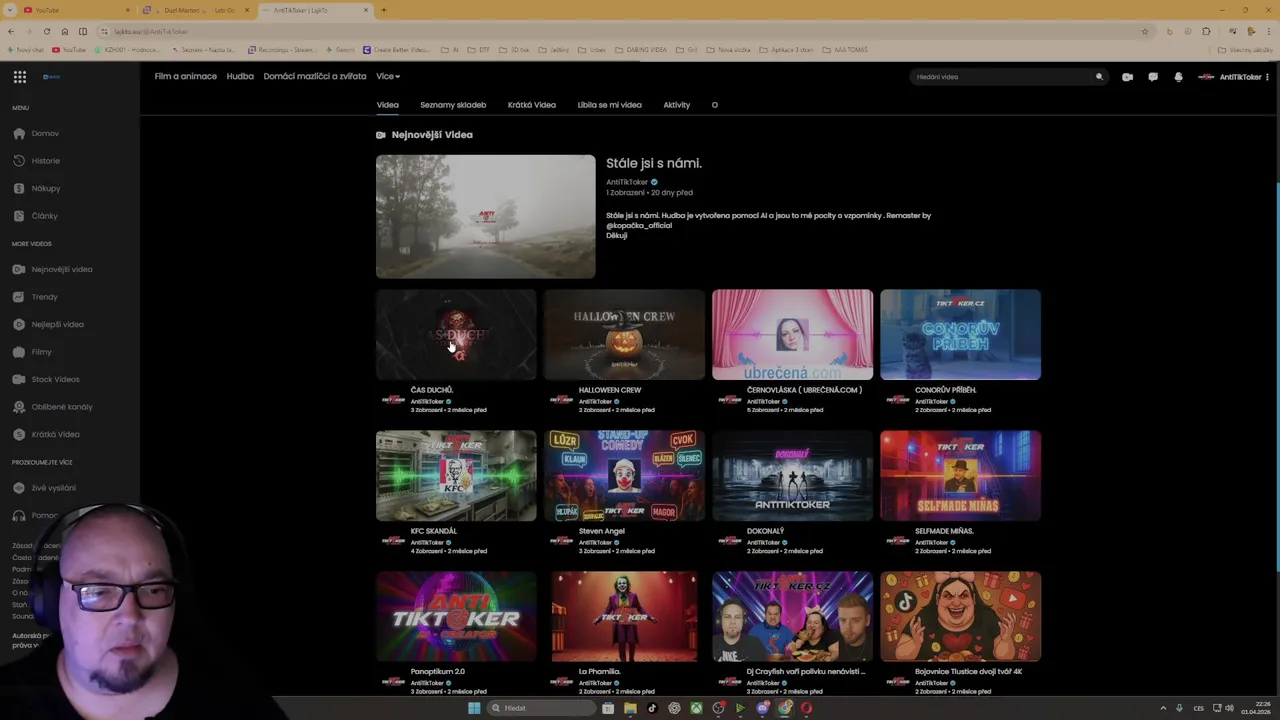1280x720 pixels.
Task: Open the DOKONALÝ video thumbnail
Action: 792,476
